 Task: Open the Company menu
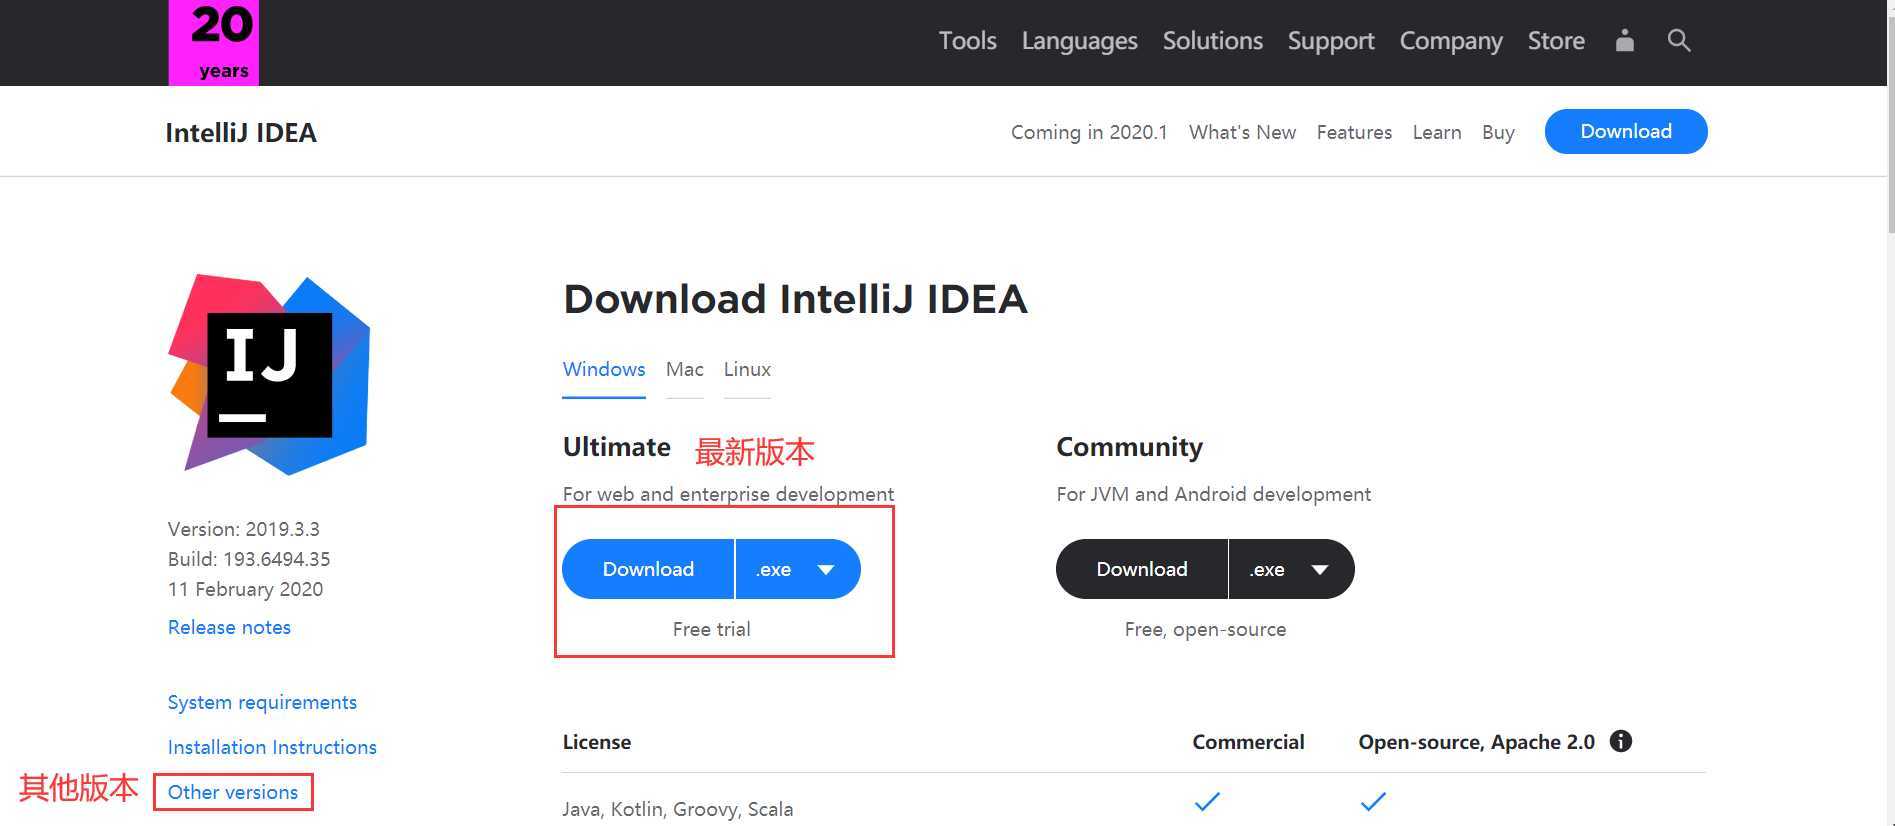tap(1450, 41)
